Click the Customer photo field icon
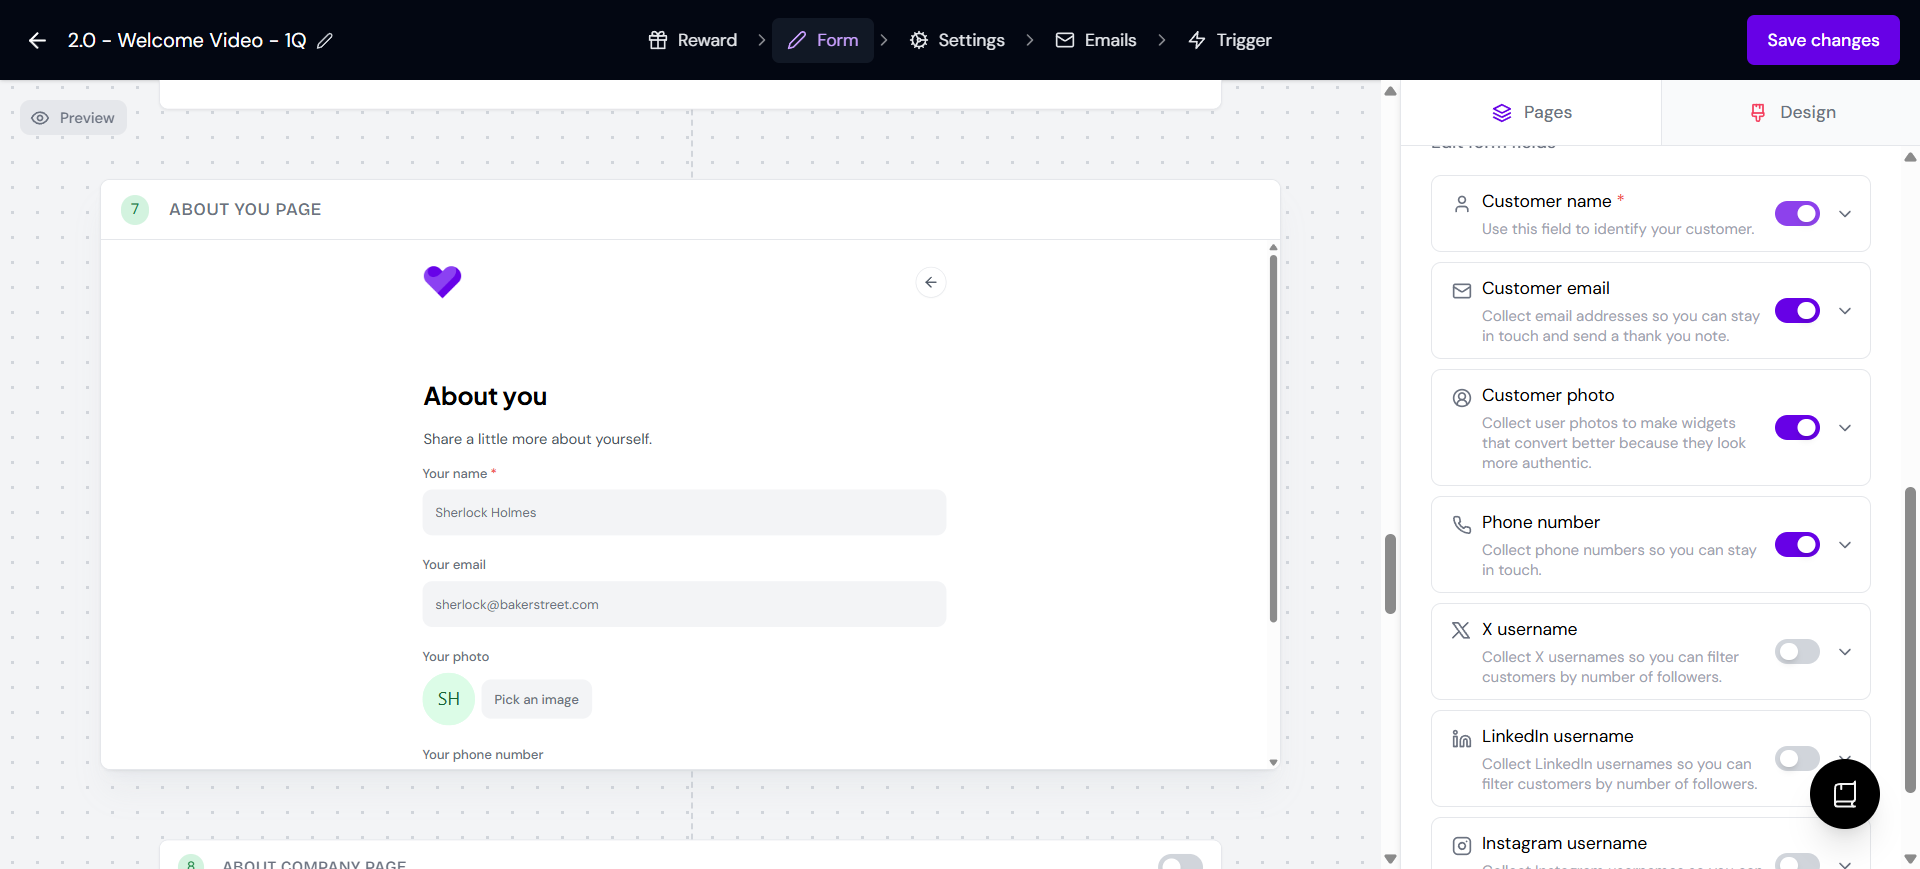This screenshot has height=869, width=1920. click(1461, 397)
